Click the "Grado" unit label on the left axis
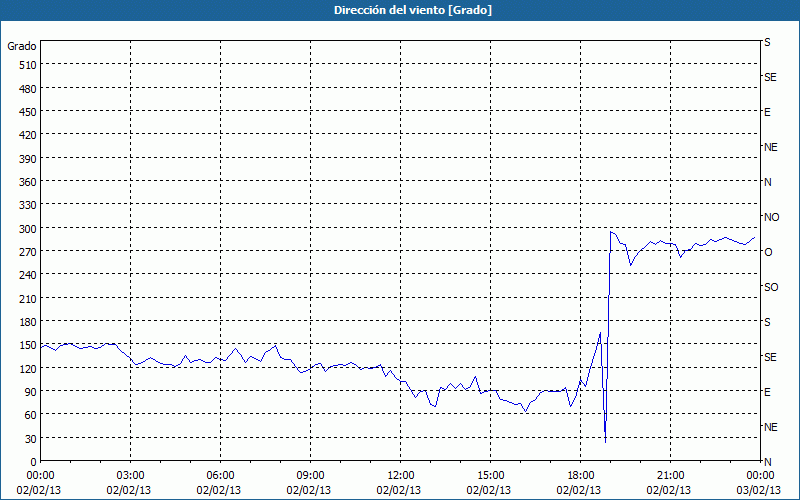Image resolution: width=800 pixels, height=500 pixels. pyautogui.click(x=22, y=46)
